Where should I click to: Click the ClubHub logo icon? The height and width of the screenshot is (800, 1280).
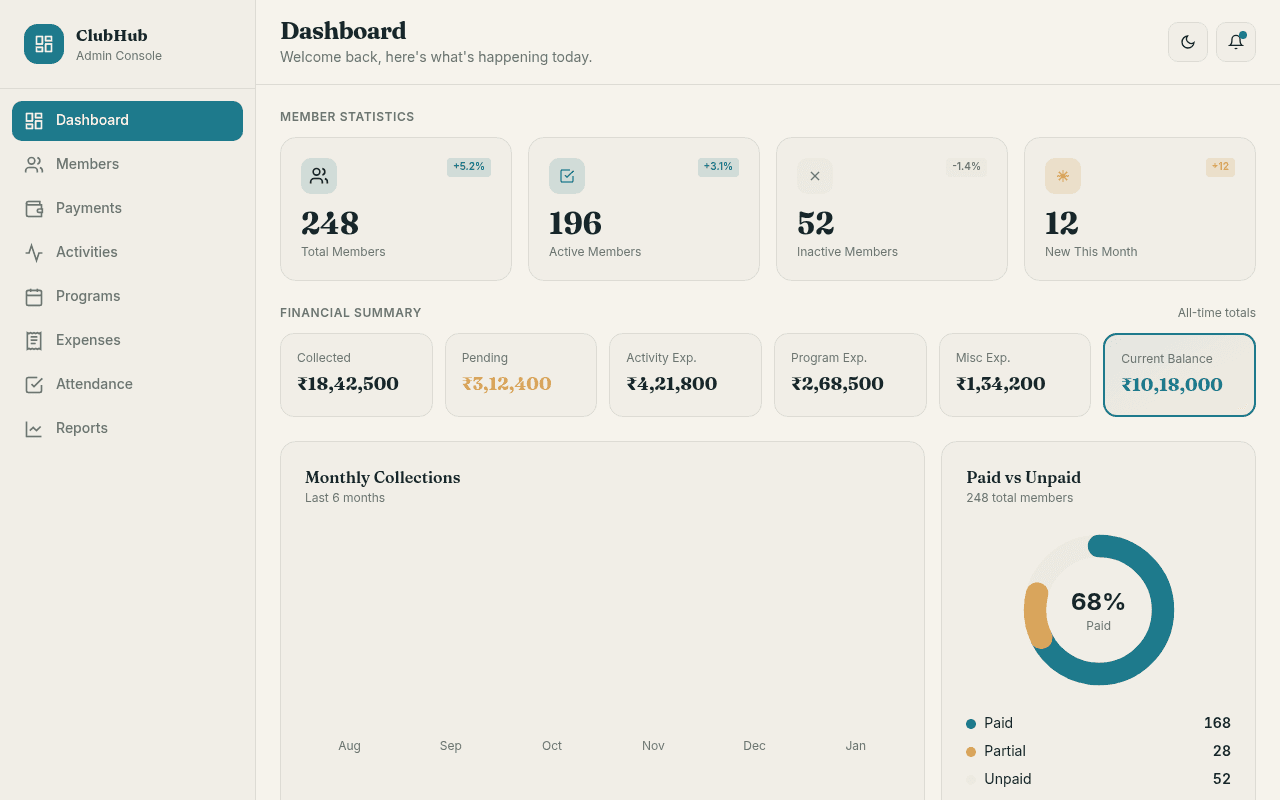[x=44, y=44]
